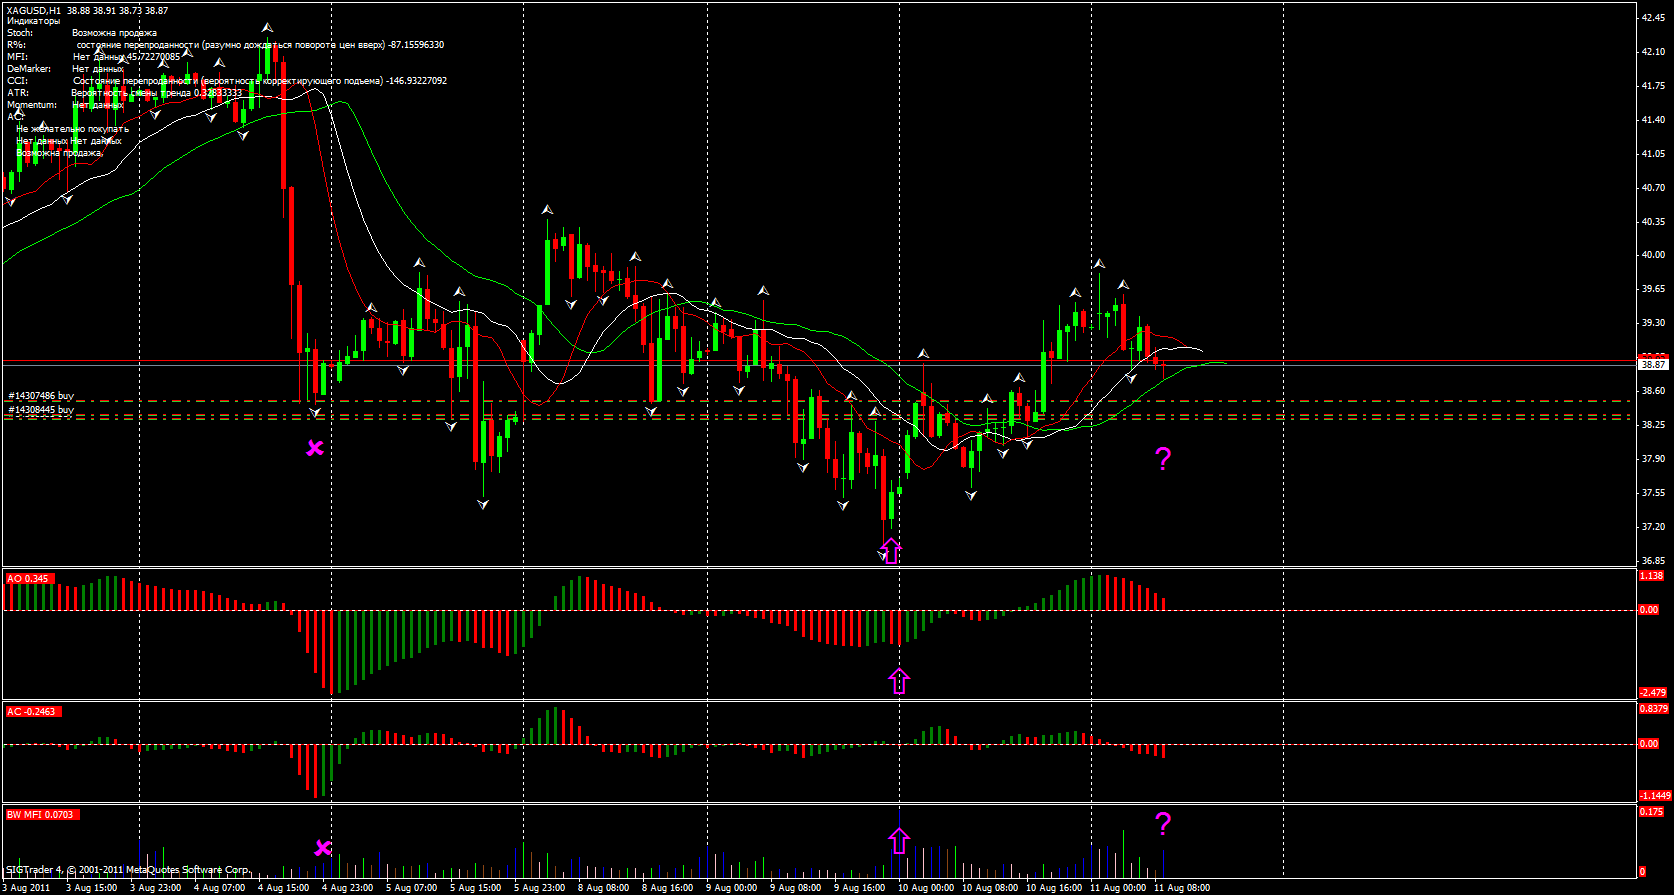This screenshot has width=1674, height=895.
Task: Click the 40.00 price axis value
Action: coord(1653,255)
